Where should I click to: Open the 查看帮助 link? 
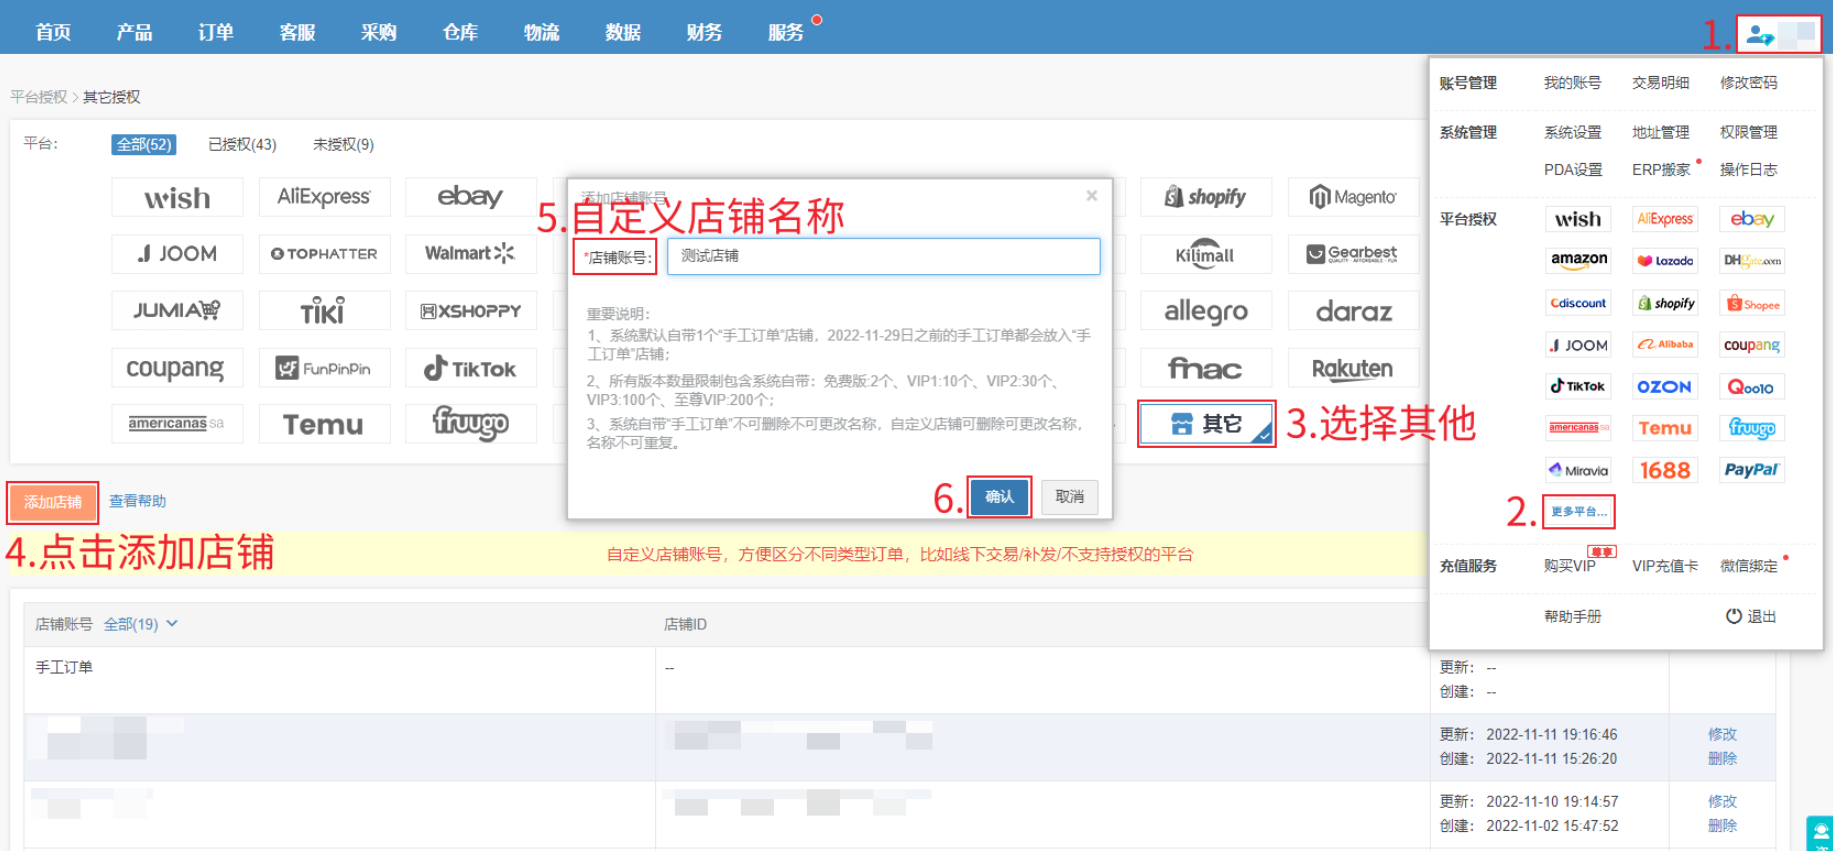[x=138, y=501]
